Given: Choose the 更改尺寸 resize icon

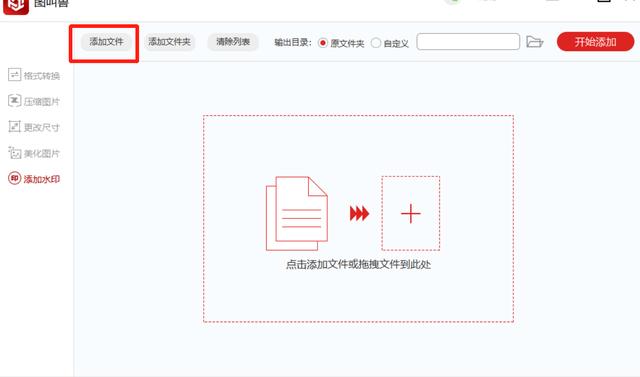Looking at the screenshot, I should point(14,126).
